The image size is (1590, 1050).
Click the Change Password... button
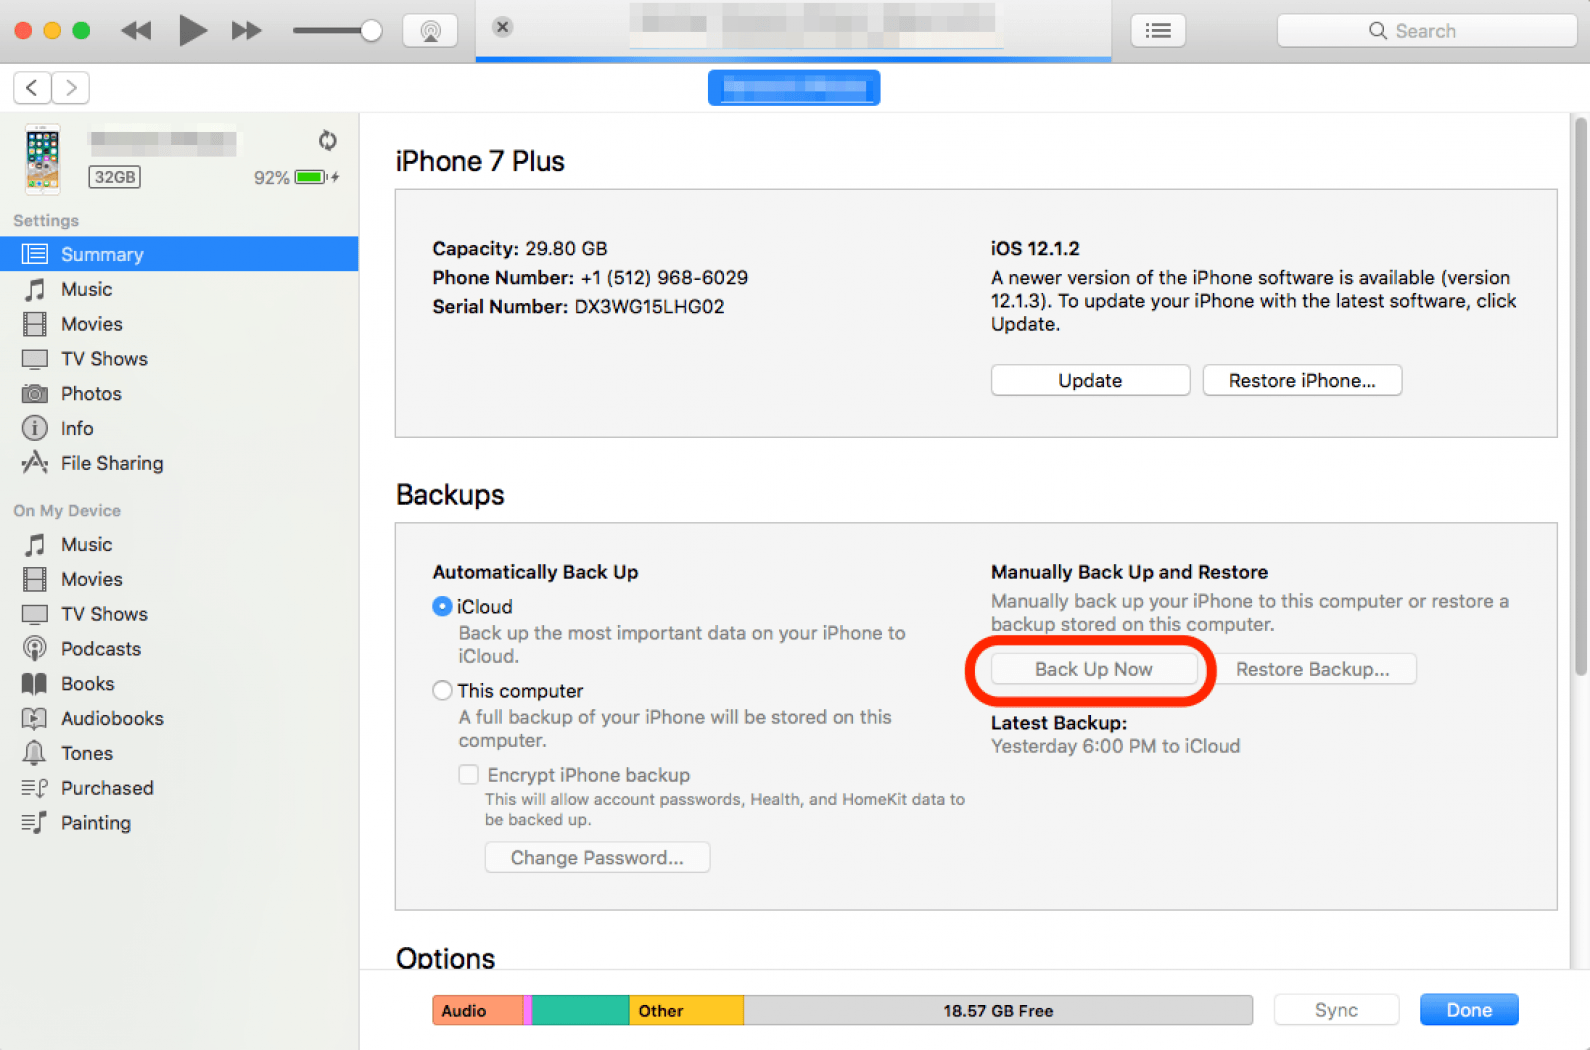tap(597, 857)
